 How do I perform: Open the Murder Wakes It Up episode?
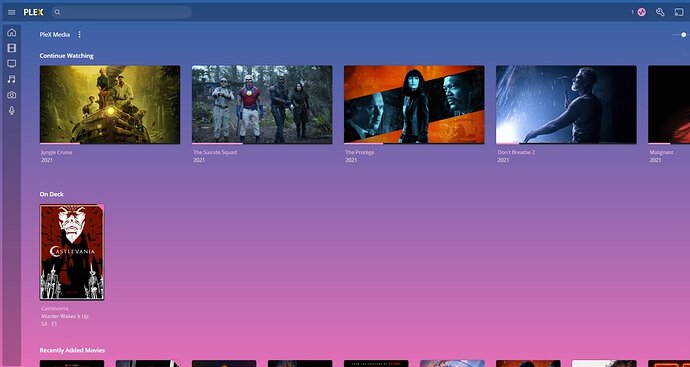(65, 316)
